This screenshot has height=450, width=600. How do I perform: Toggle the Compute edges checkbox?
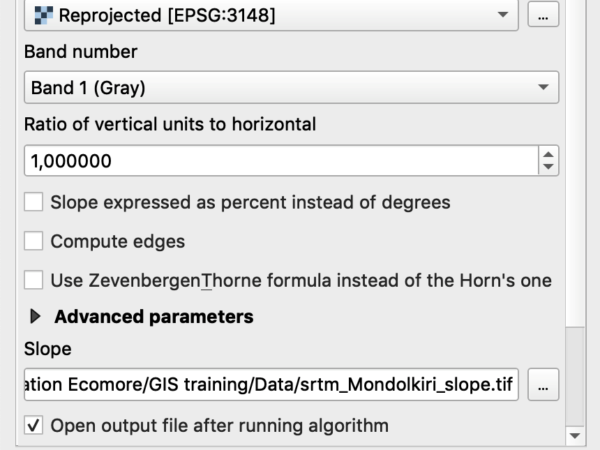point(34,241)
